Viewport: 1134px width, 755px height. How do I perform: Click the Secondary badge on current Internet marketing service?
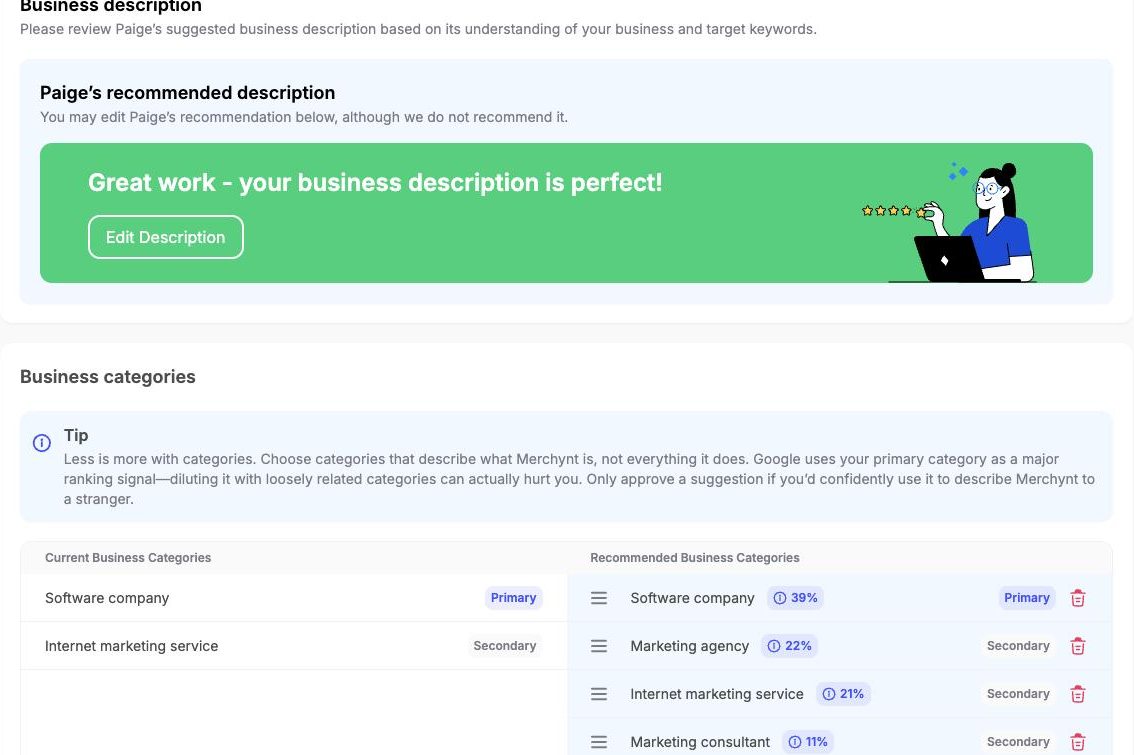coord(505,646)
